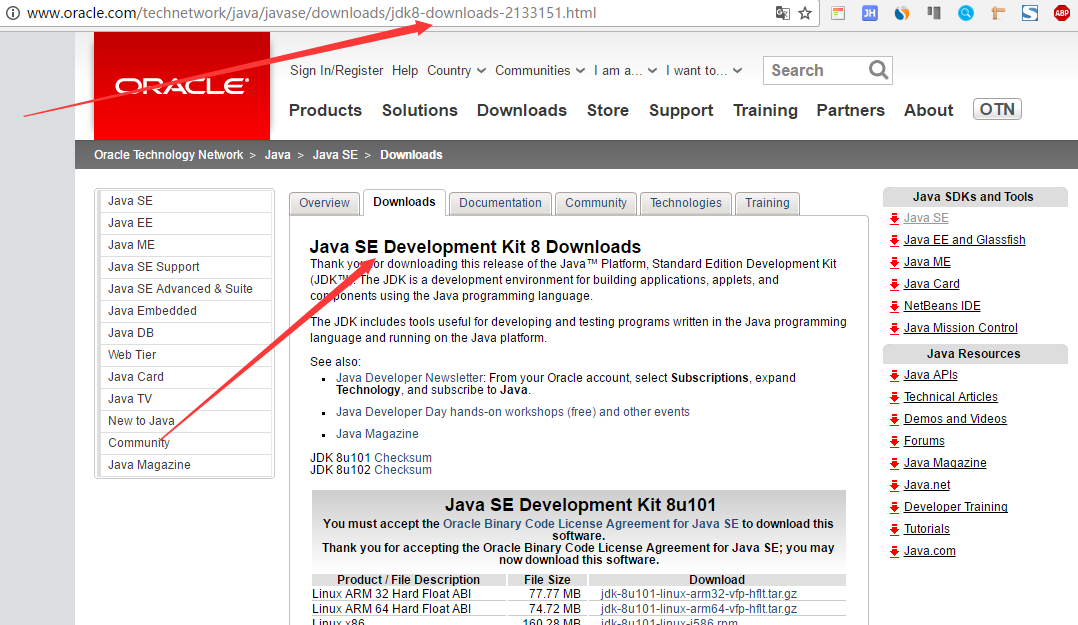Switch to the Technologies tab
The image size is (1078, 625).
coord(686,203)
